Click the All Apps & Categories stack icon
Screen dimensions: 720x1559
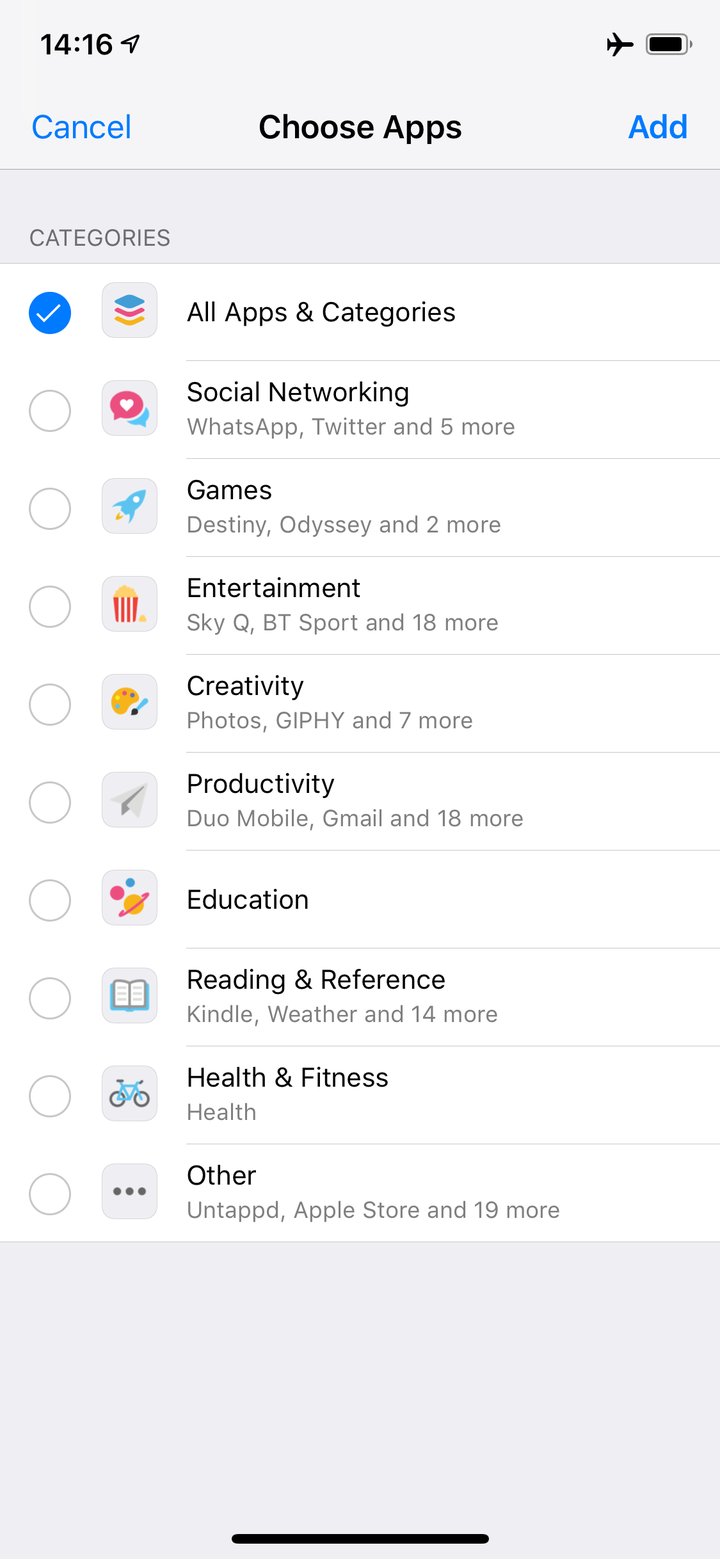tap(130, 311)
